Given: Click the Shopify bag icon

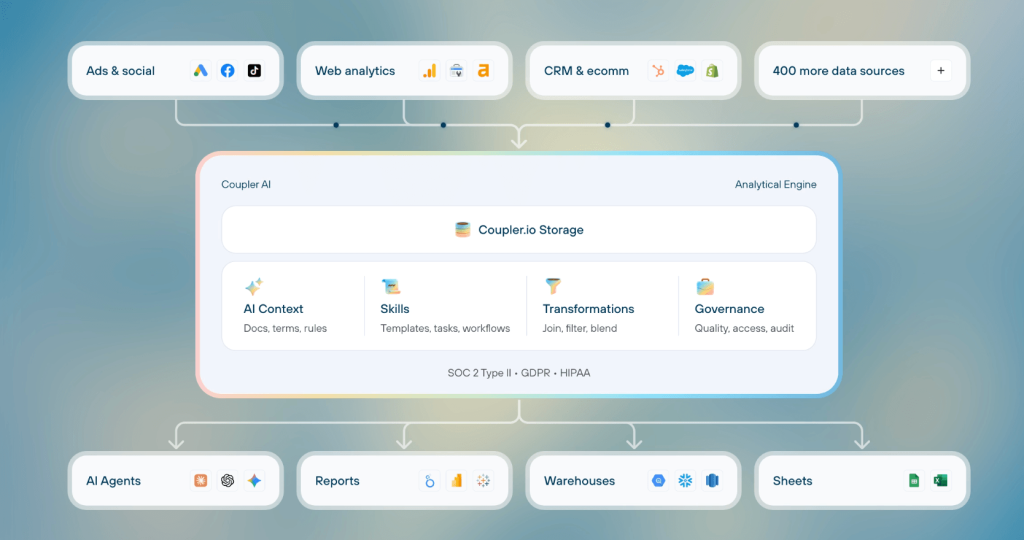Looking at the screenshot, I should (x=712, y=71).
